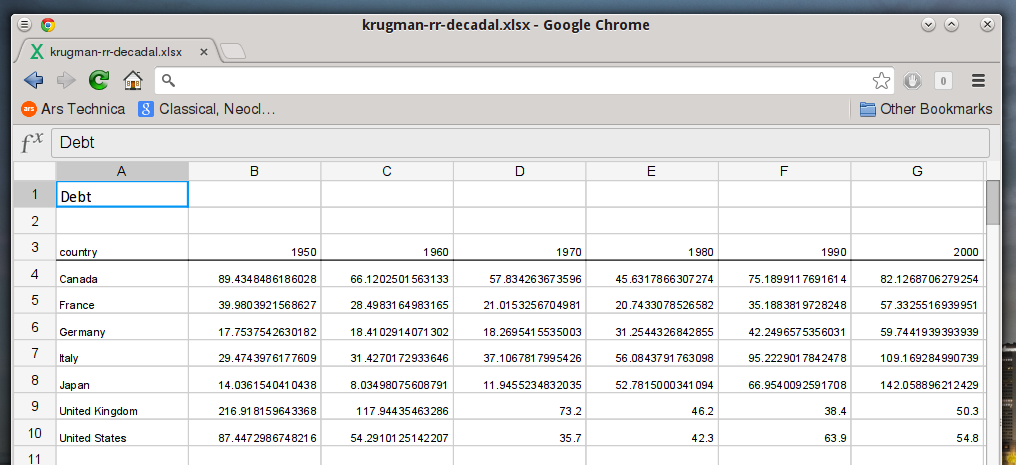This screenshot has width=1016, height=465.
Task: Go to the home page icon
Action: [x=132, y=80]
